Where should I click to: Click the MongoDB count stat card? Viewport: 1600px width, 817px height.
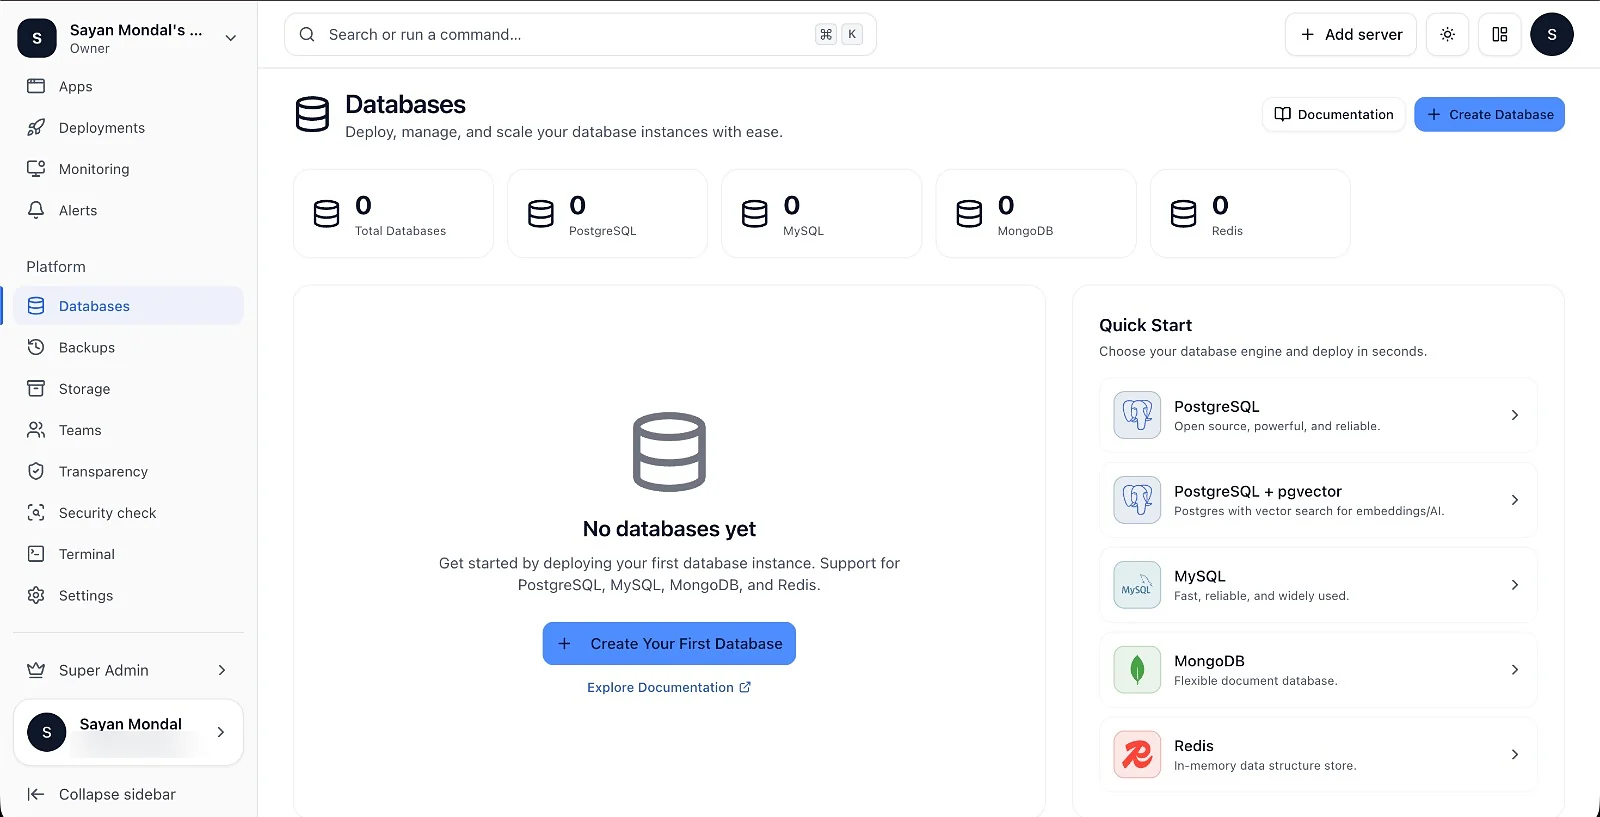pyautogui.click(x=1036, y=214)
